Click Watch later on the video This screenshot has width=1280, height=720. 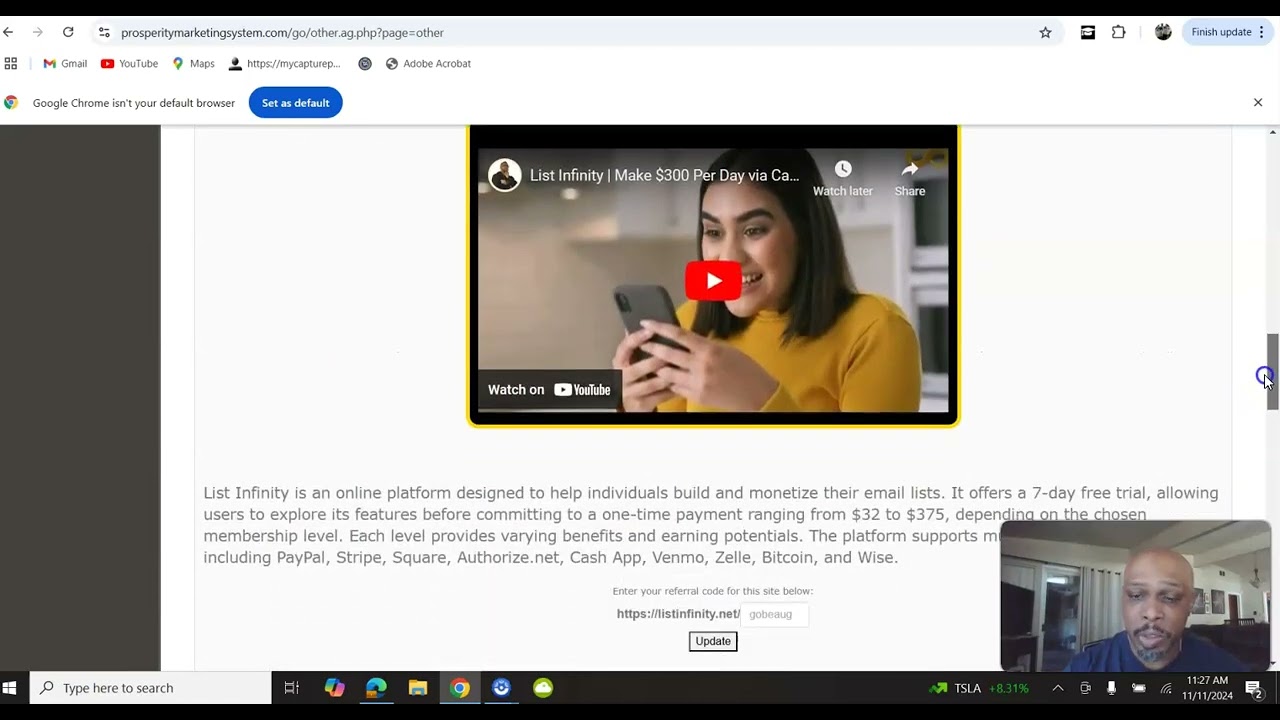pos(842,178)
